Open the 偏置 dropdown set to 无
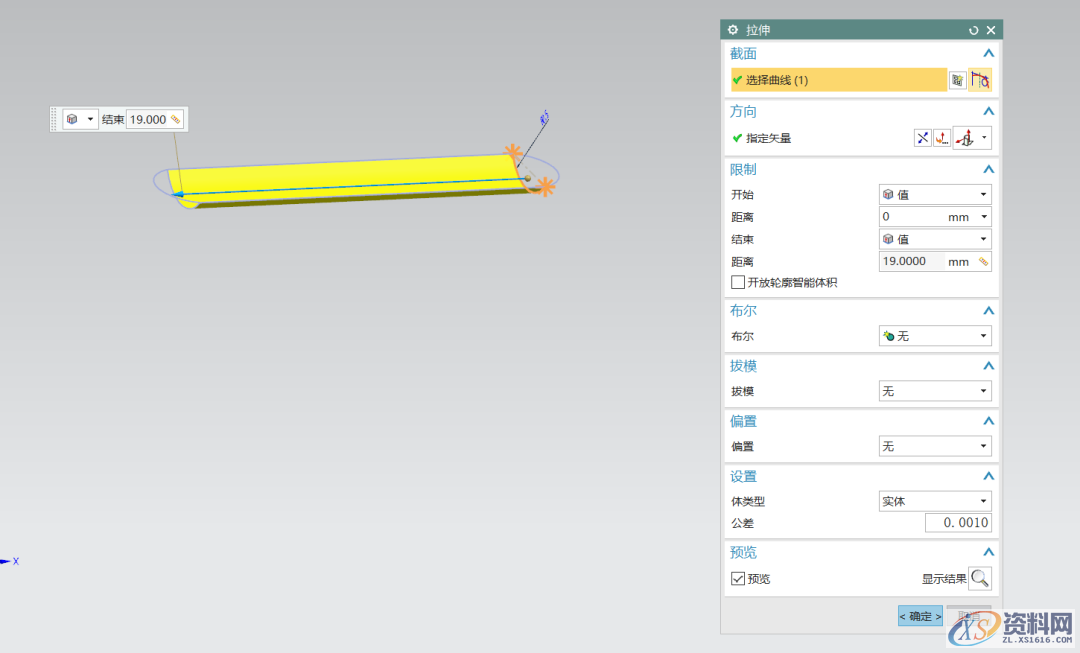 pos(934,446)
